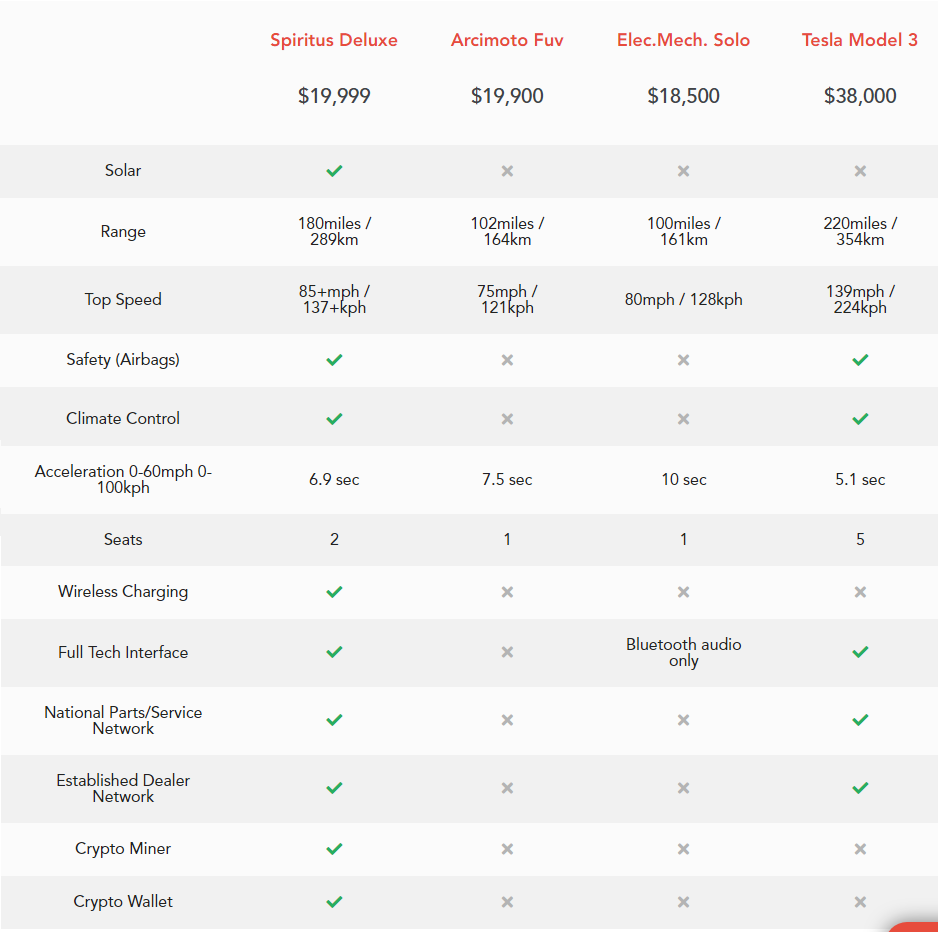Click Tesla's 5.1 sec acceleration value
This screenshot has height=932, width=938.
[860, 479]
